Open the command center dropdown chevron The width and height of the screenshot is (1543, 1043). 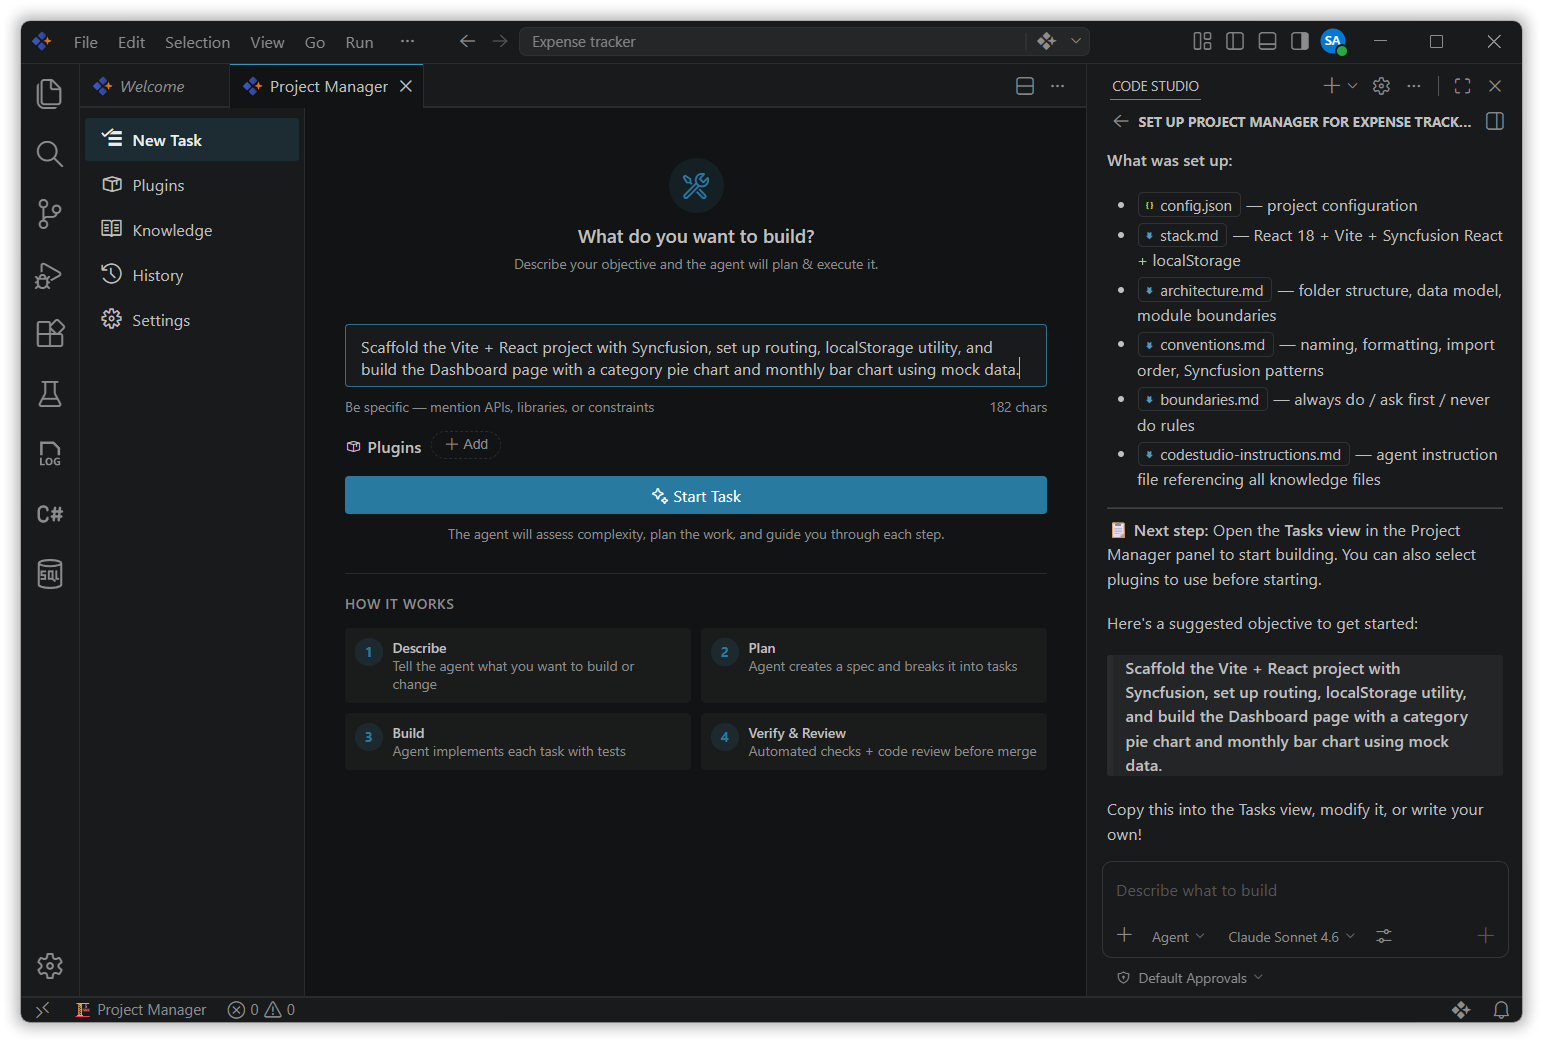[x=1076, y=41]
